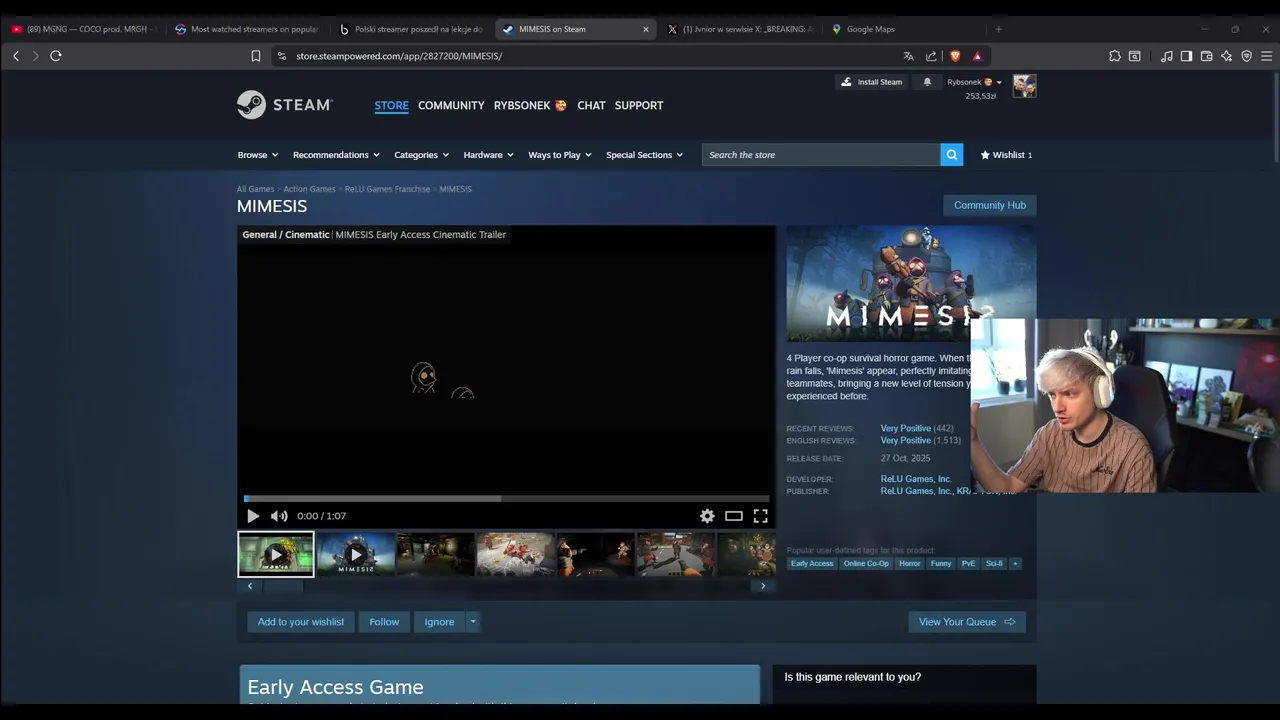Reload the browser page
1280x720 pixels.
[56, 56]
